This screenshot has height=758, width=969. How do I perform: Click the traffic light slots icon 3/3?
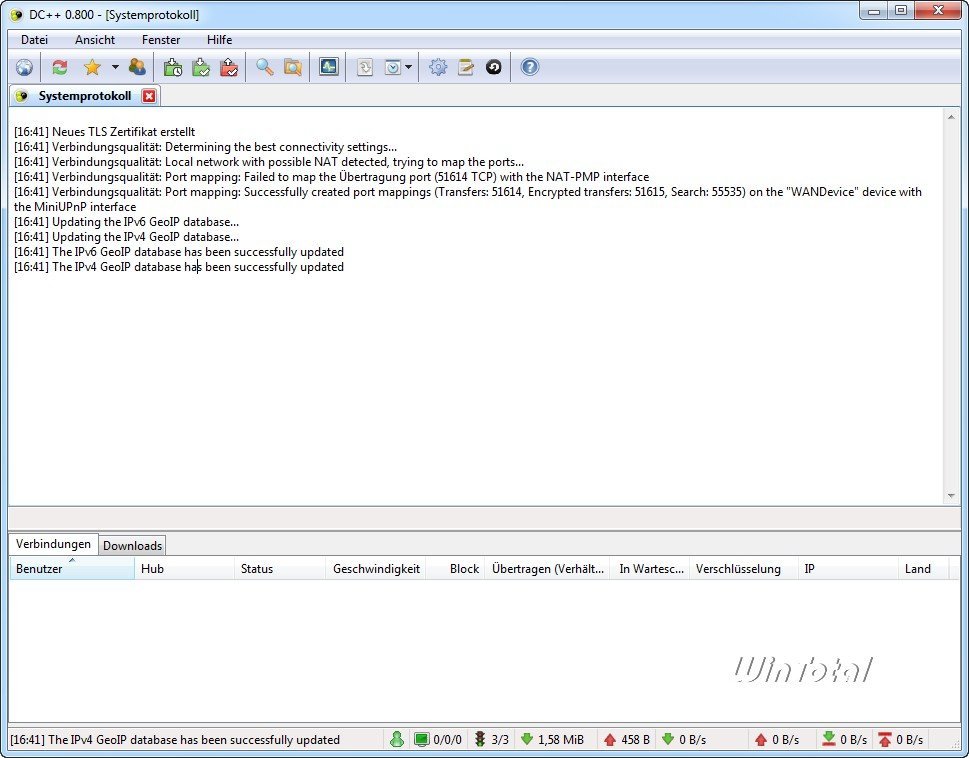[x=492, y=739]
